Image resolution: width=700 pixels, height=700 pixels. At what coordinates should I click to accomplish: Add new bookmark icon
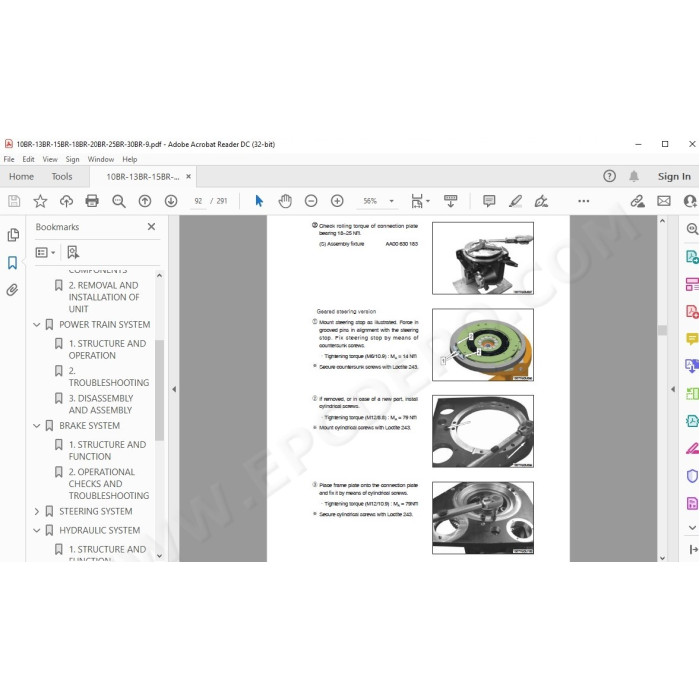(x=73, y=252)
